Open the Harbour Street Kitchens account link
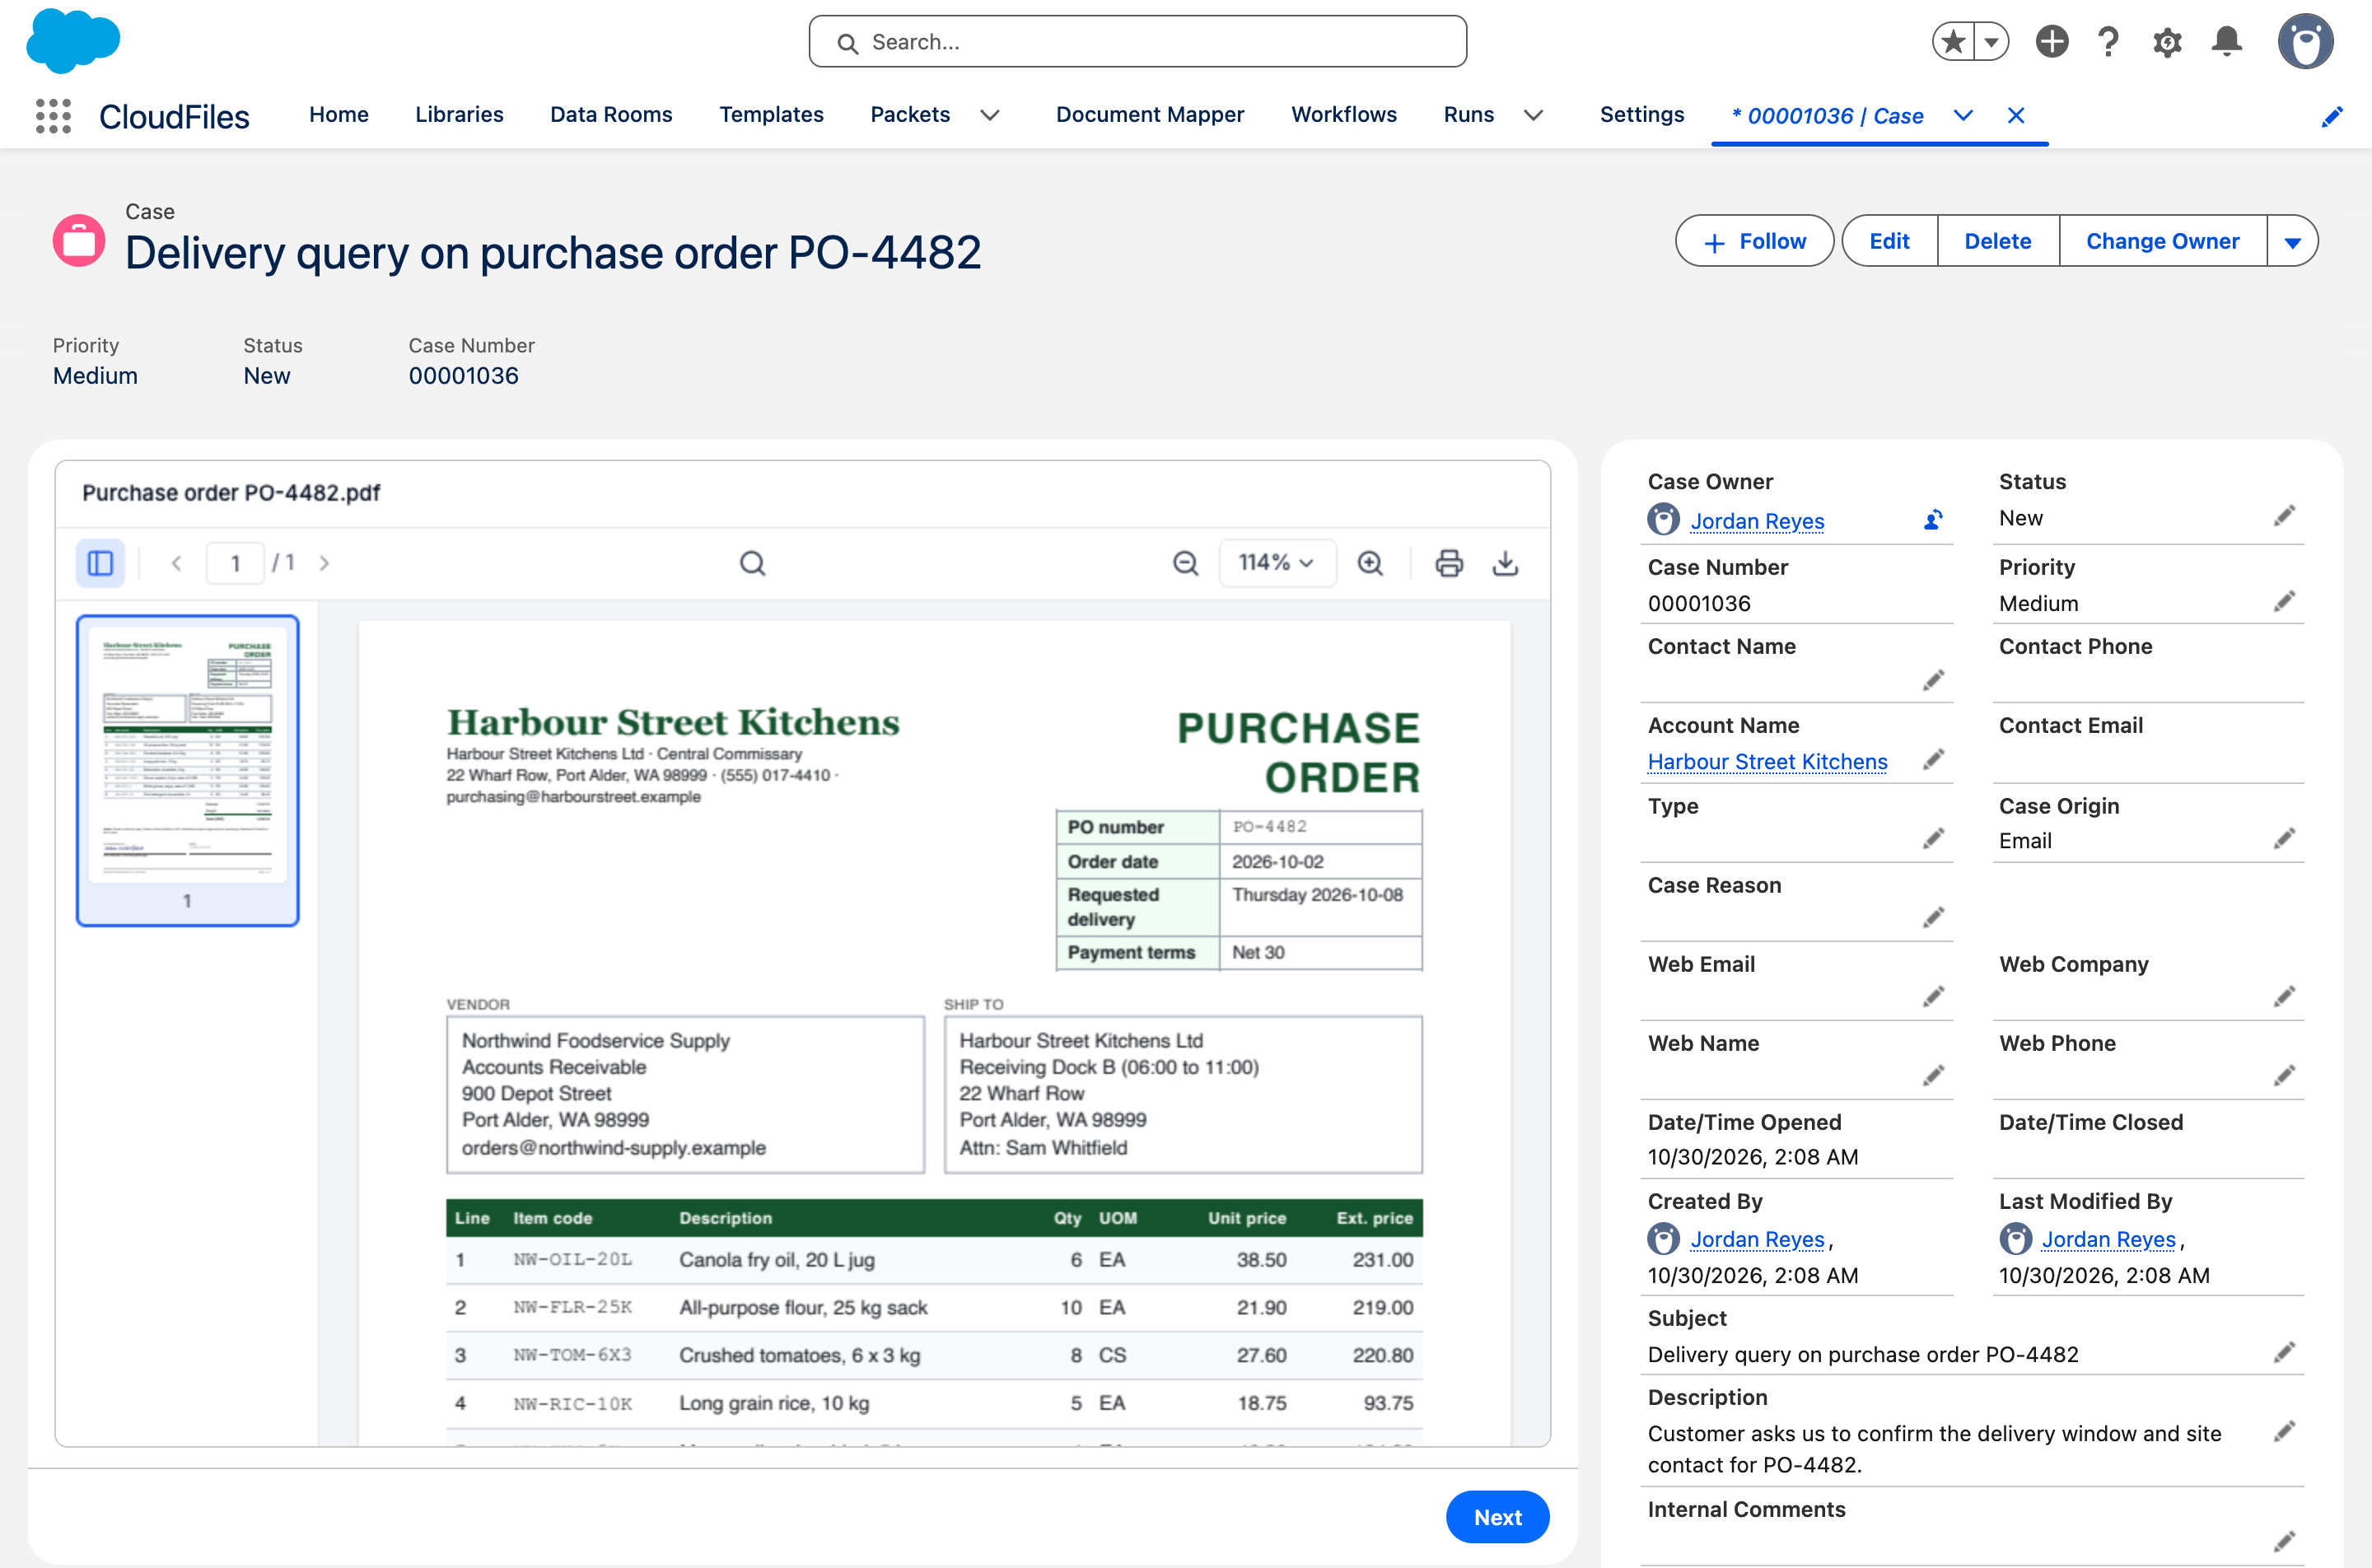The image size is (2372, 1568). click(x=1767, y=762)
